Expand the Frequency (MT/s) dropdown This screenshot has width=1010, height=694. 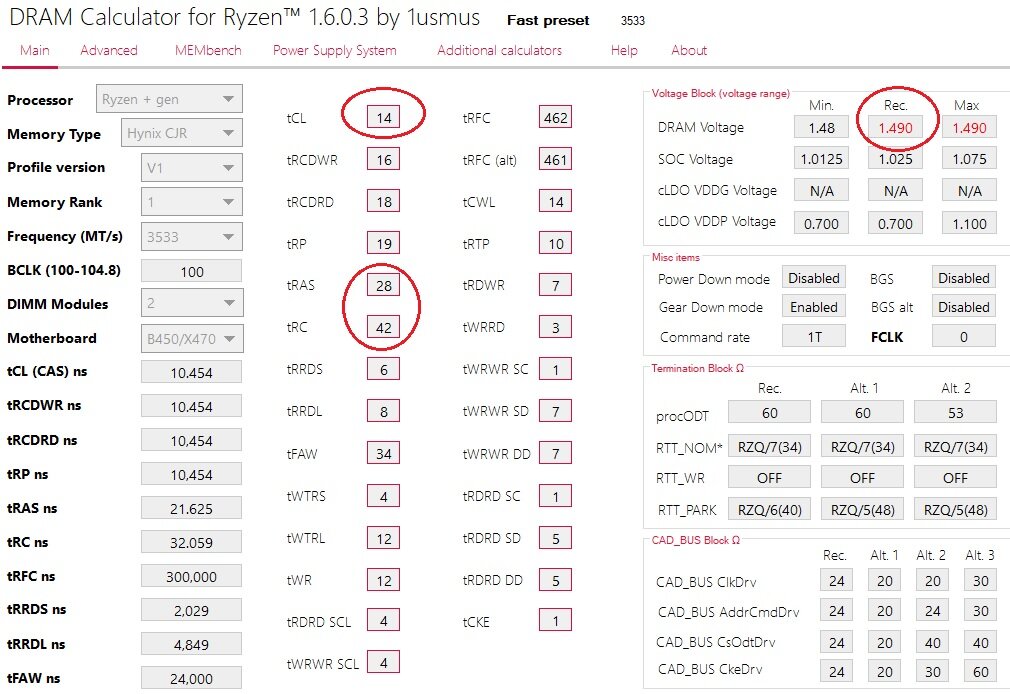191,236
